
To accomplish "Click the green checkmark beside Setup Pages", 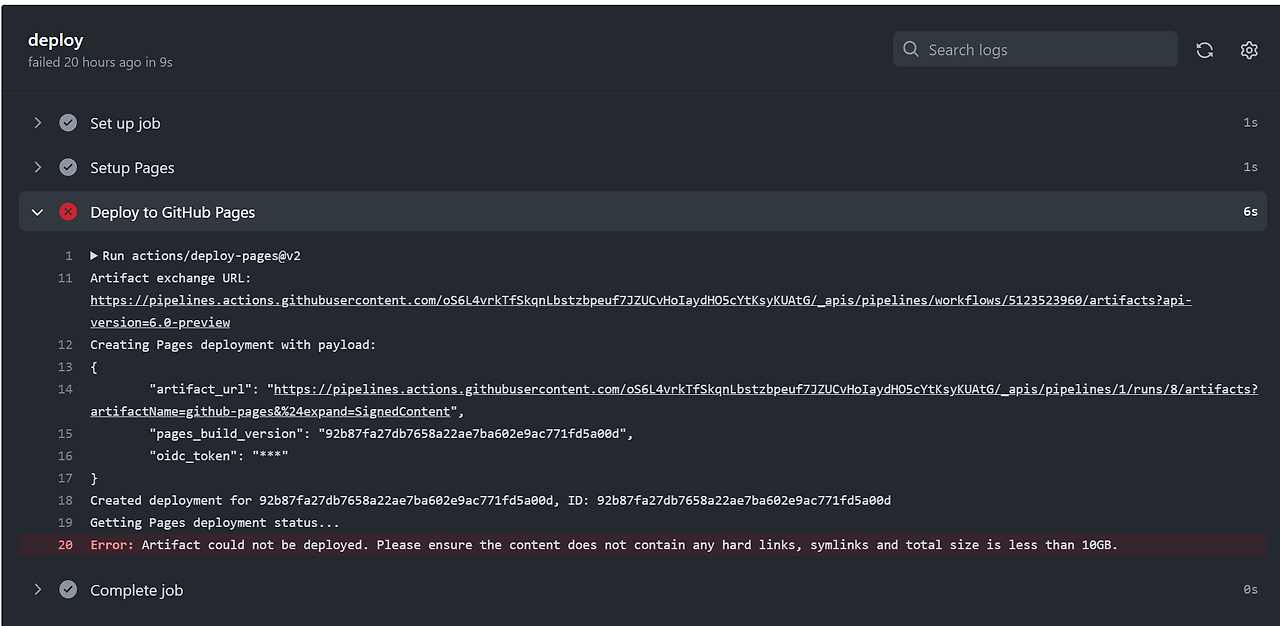I will point(68,167).
